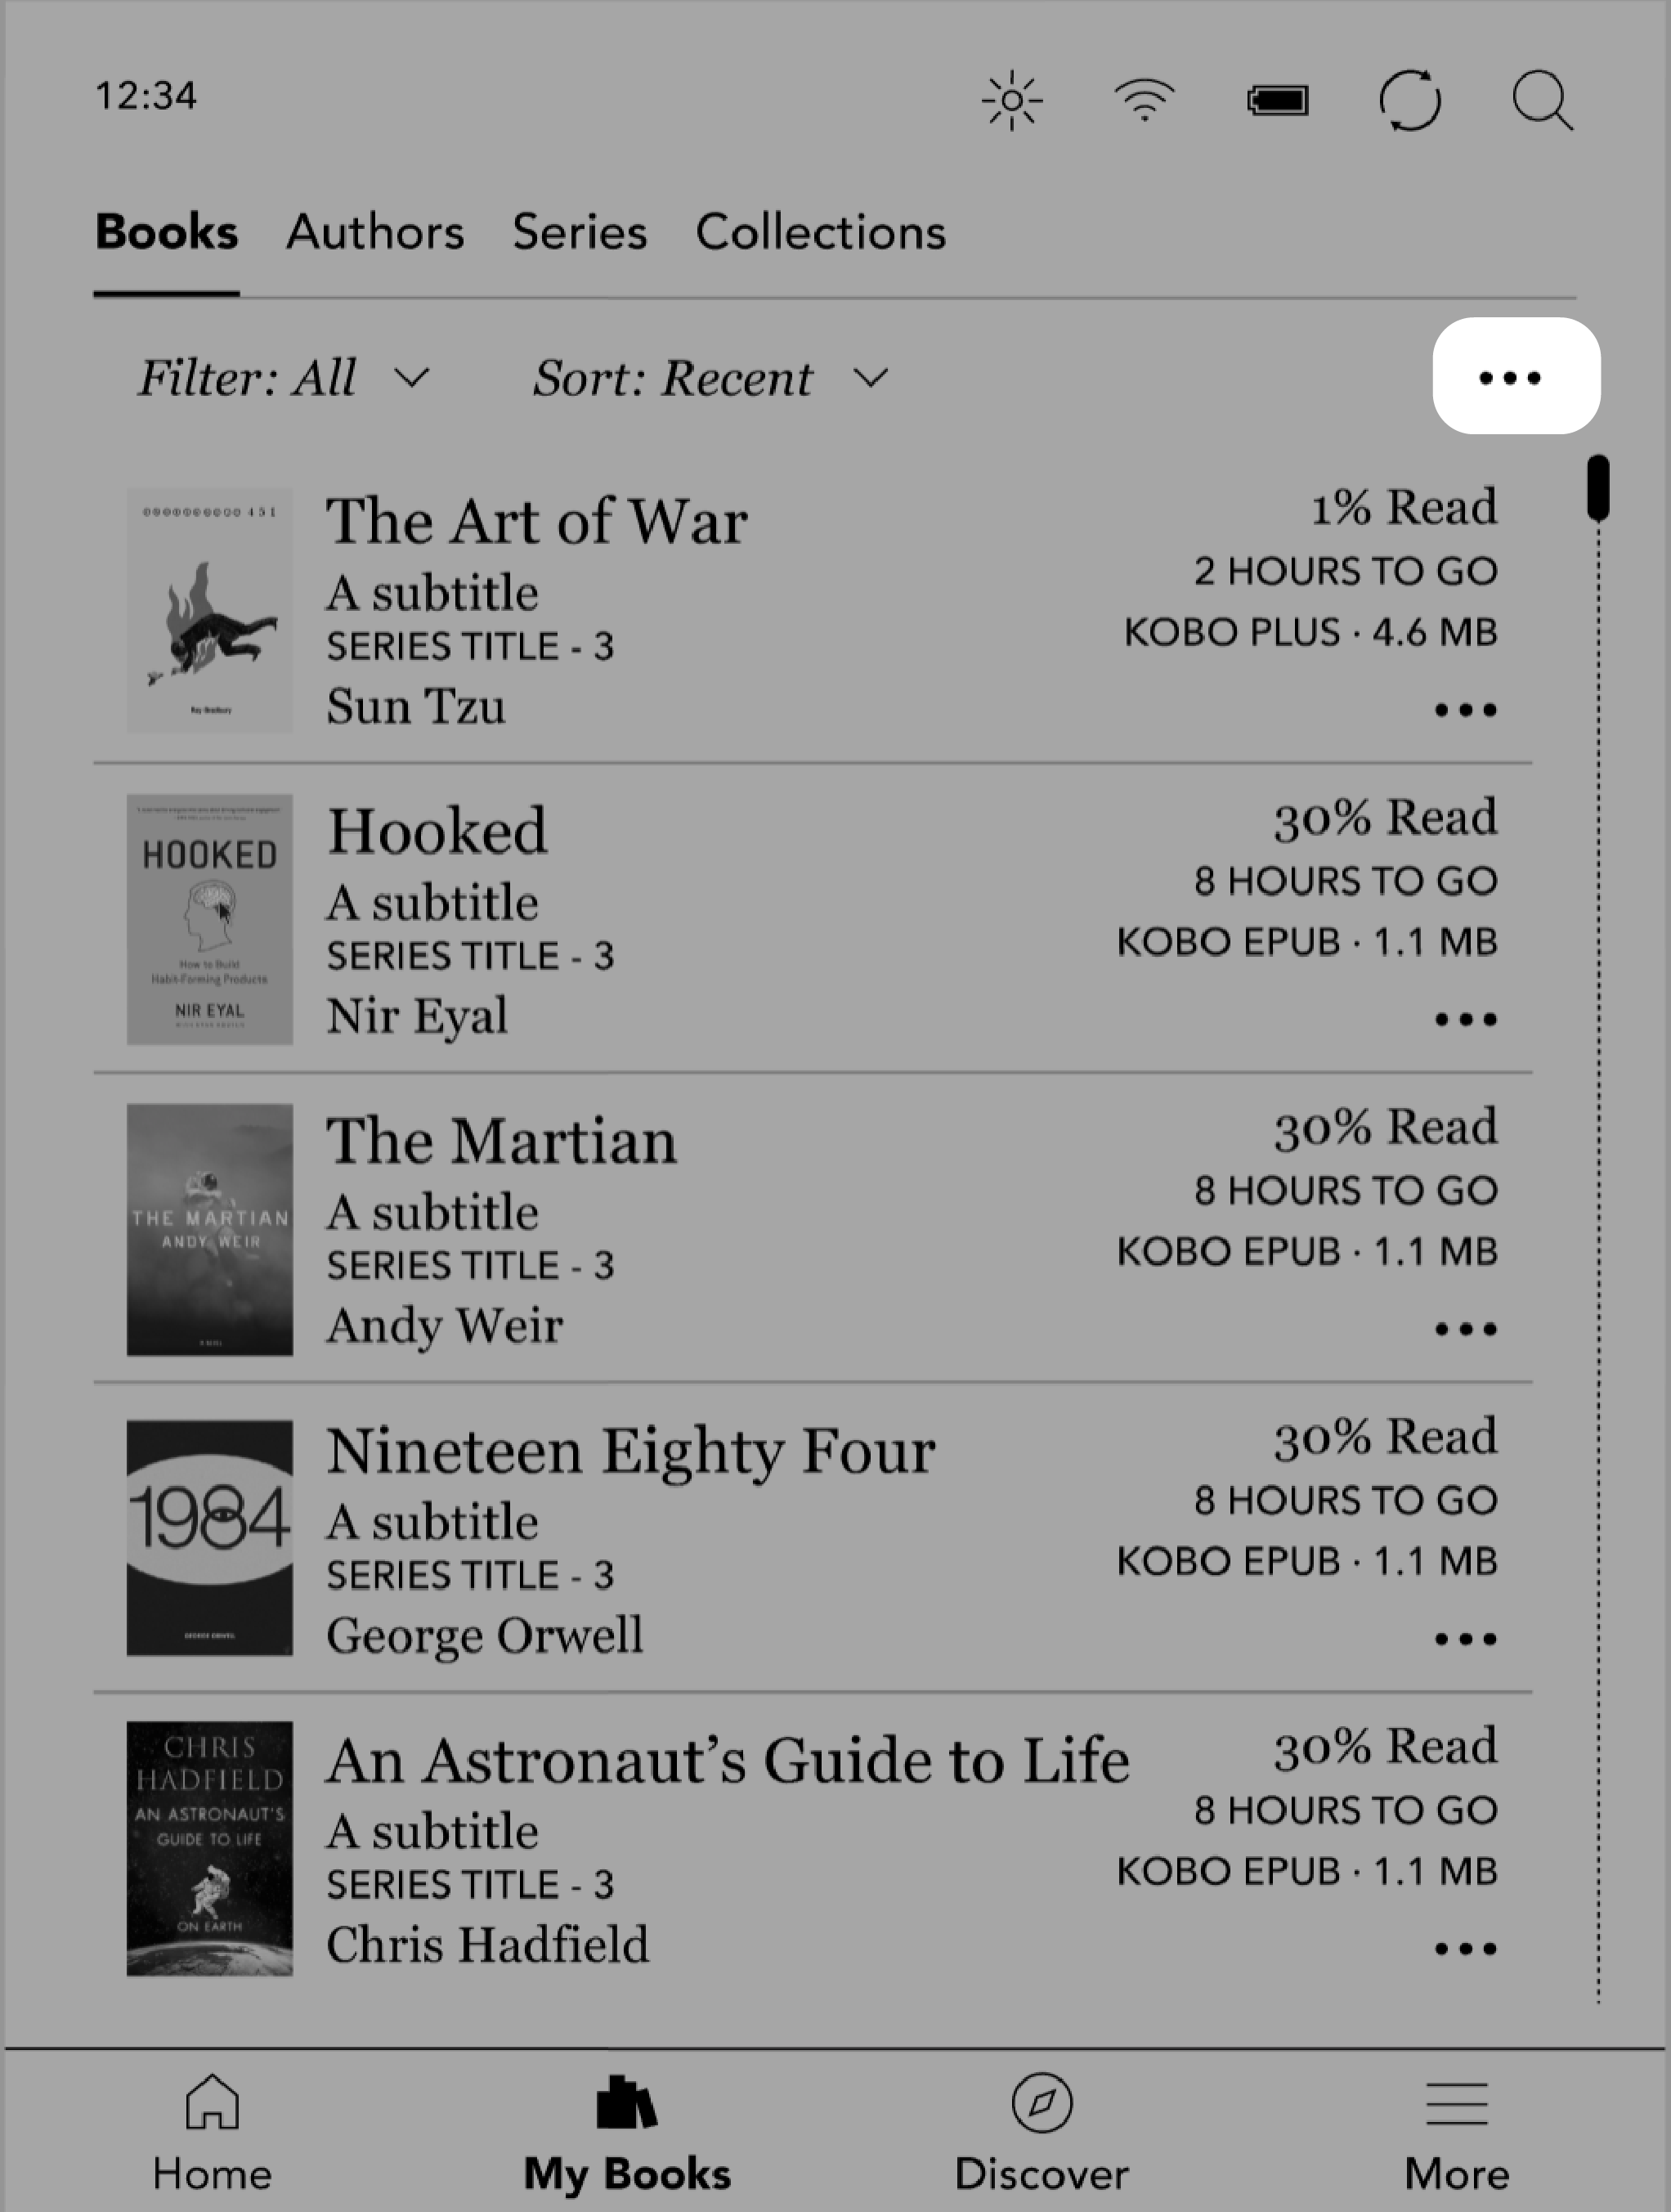Tap the brightness icon in status bar
The image size is (1671, 2212).
pyautogui.click(x=1015, y=100)
